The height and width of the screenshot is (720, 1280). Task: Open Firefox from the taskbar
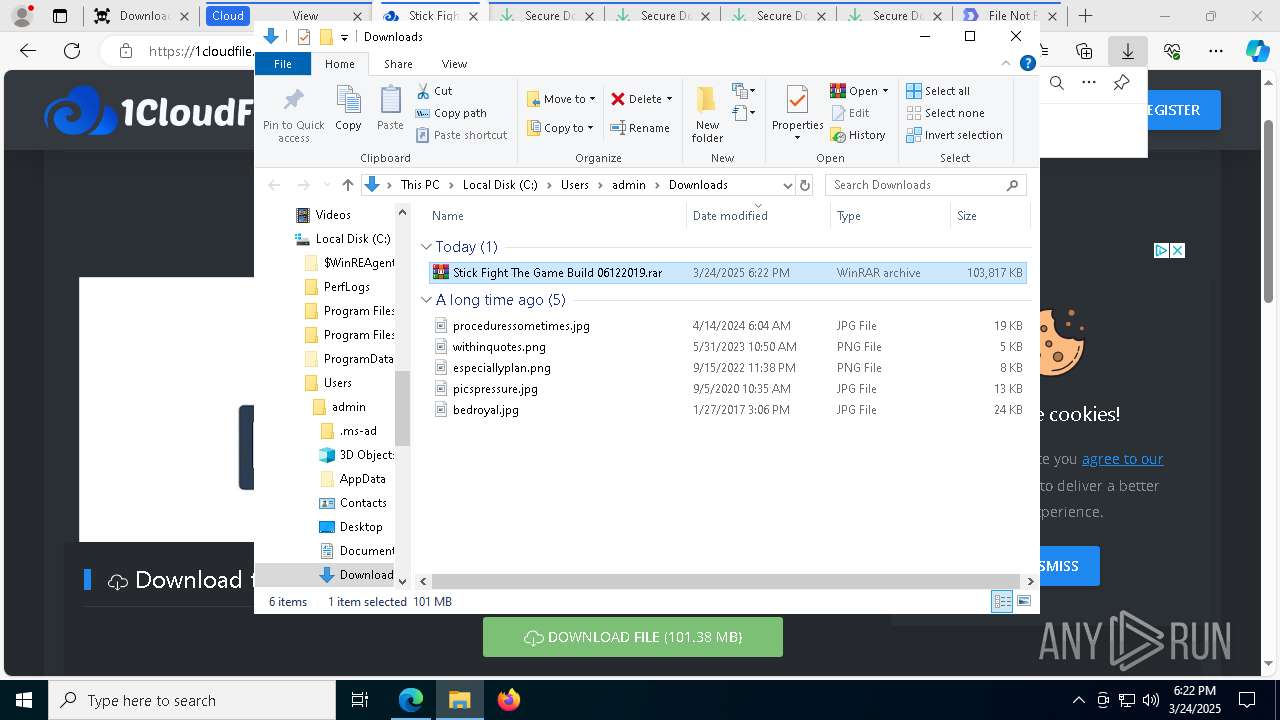click(x=508, y=700)
